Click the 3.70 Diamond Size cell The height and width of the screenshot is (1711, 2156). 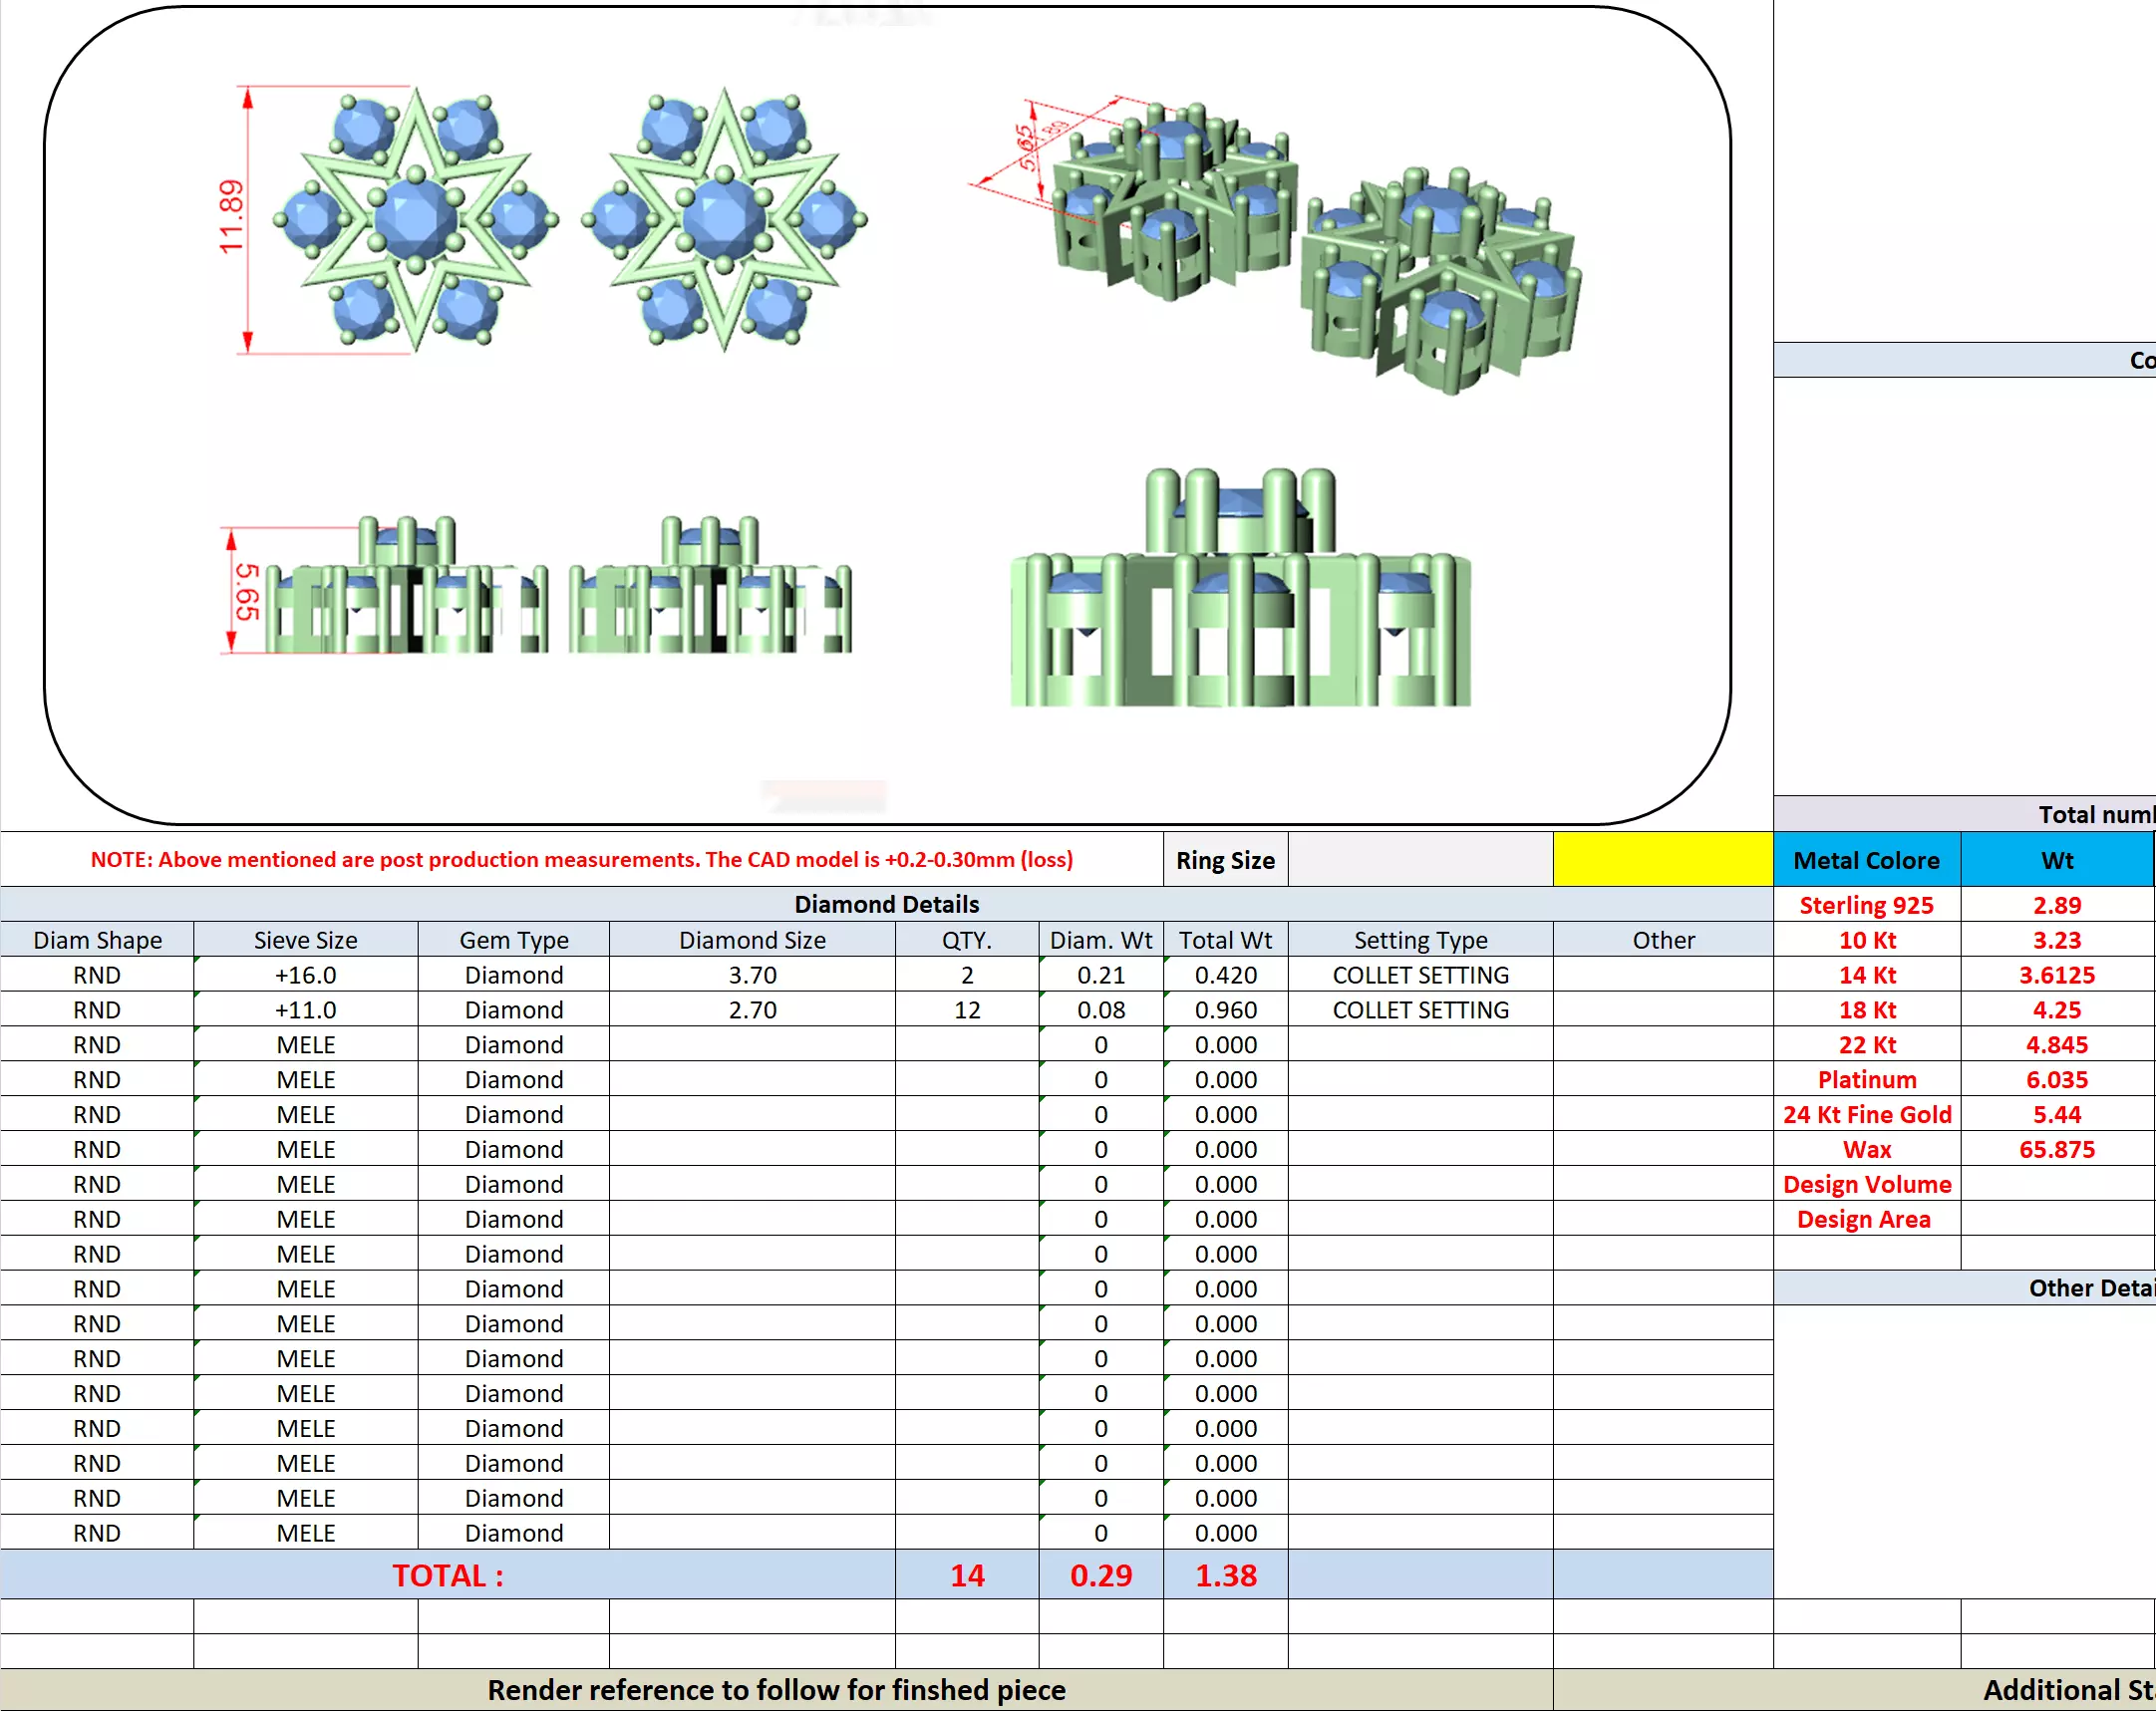pos(752,975)
